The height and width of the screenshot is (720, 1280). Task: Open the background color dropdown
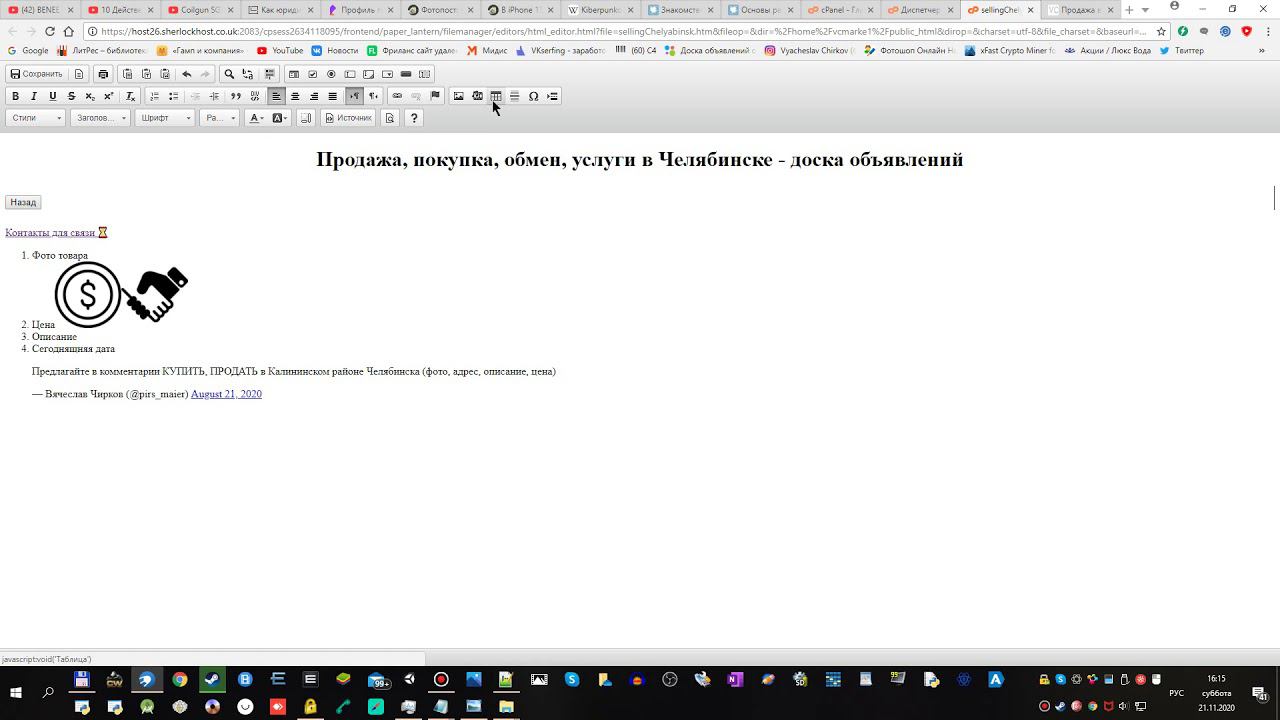tap(280, 118)
